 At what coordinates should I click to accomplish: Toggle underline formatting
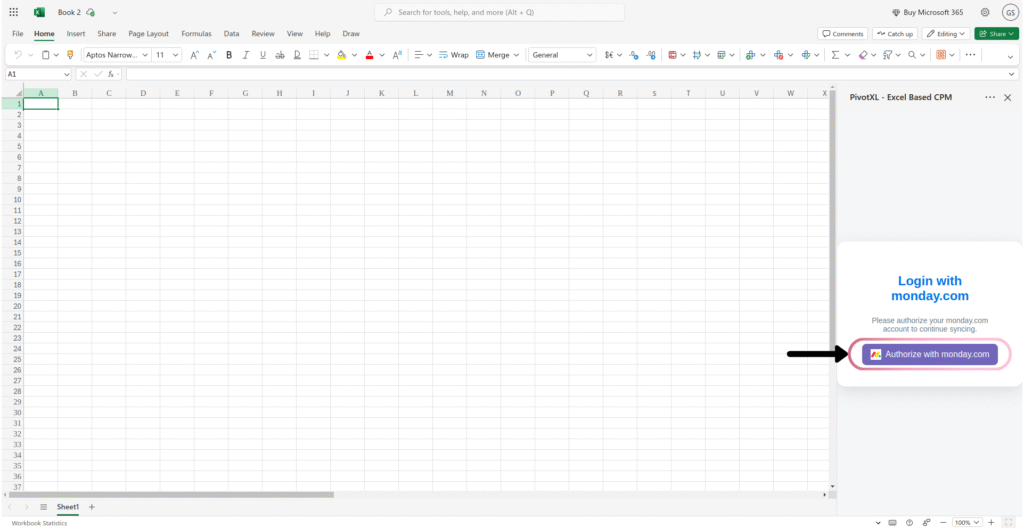click(263, 55)
